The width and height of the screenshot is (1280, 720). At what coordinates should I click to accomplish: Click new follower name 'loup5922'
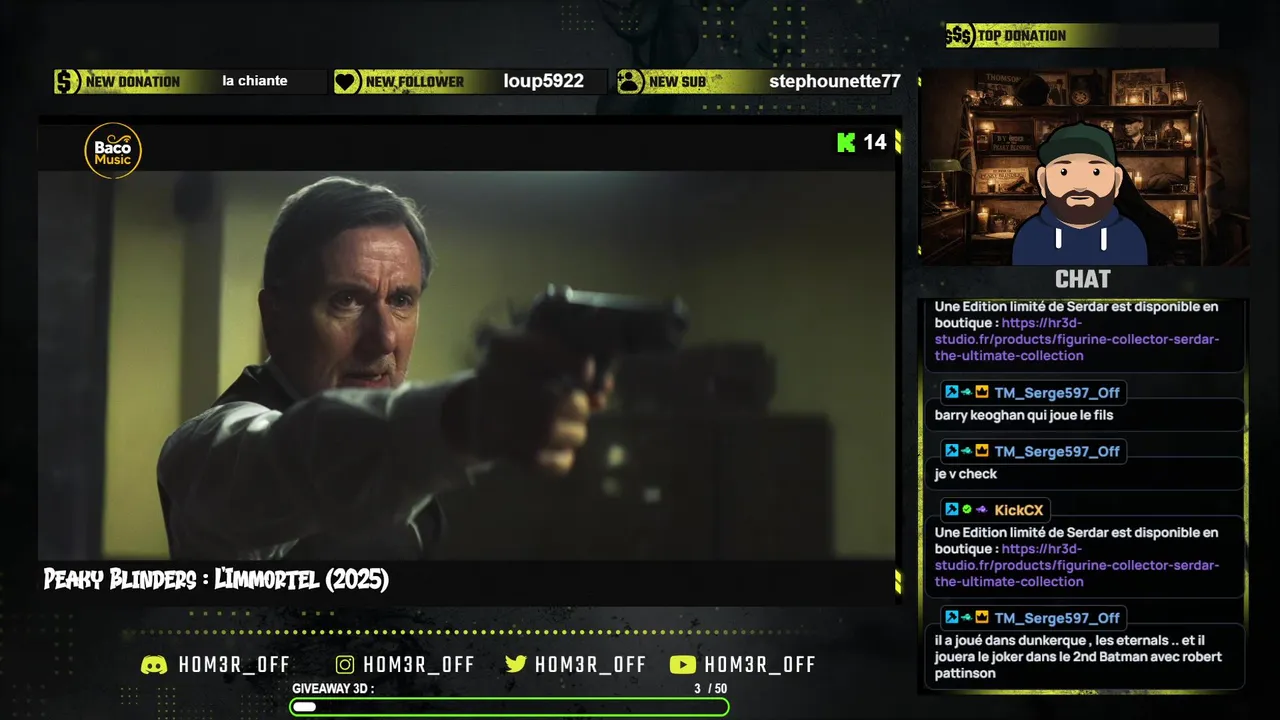(543, 81)
